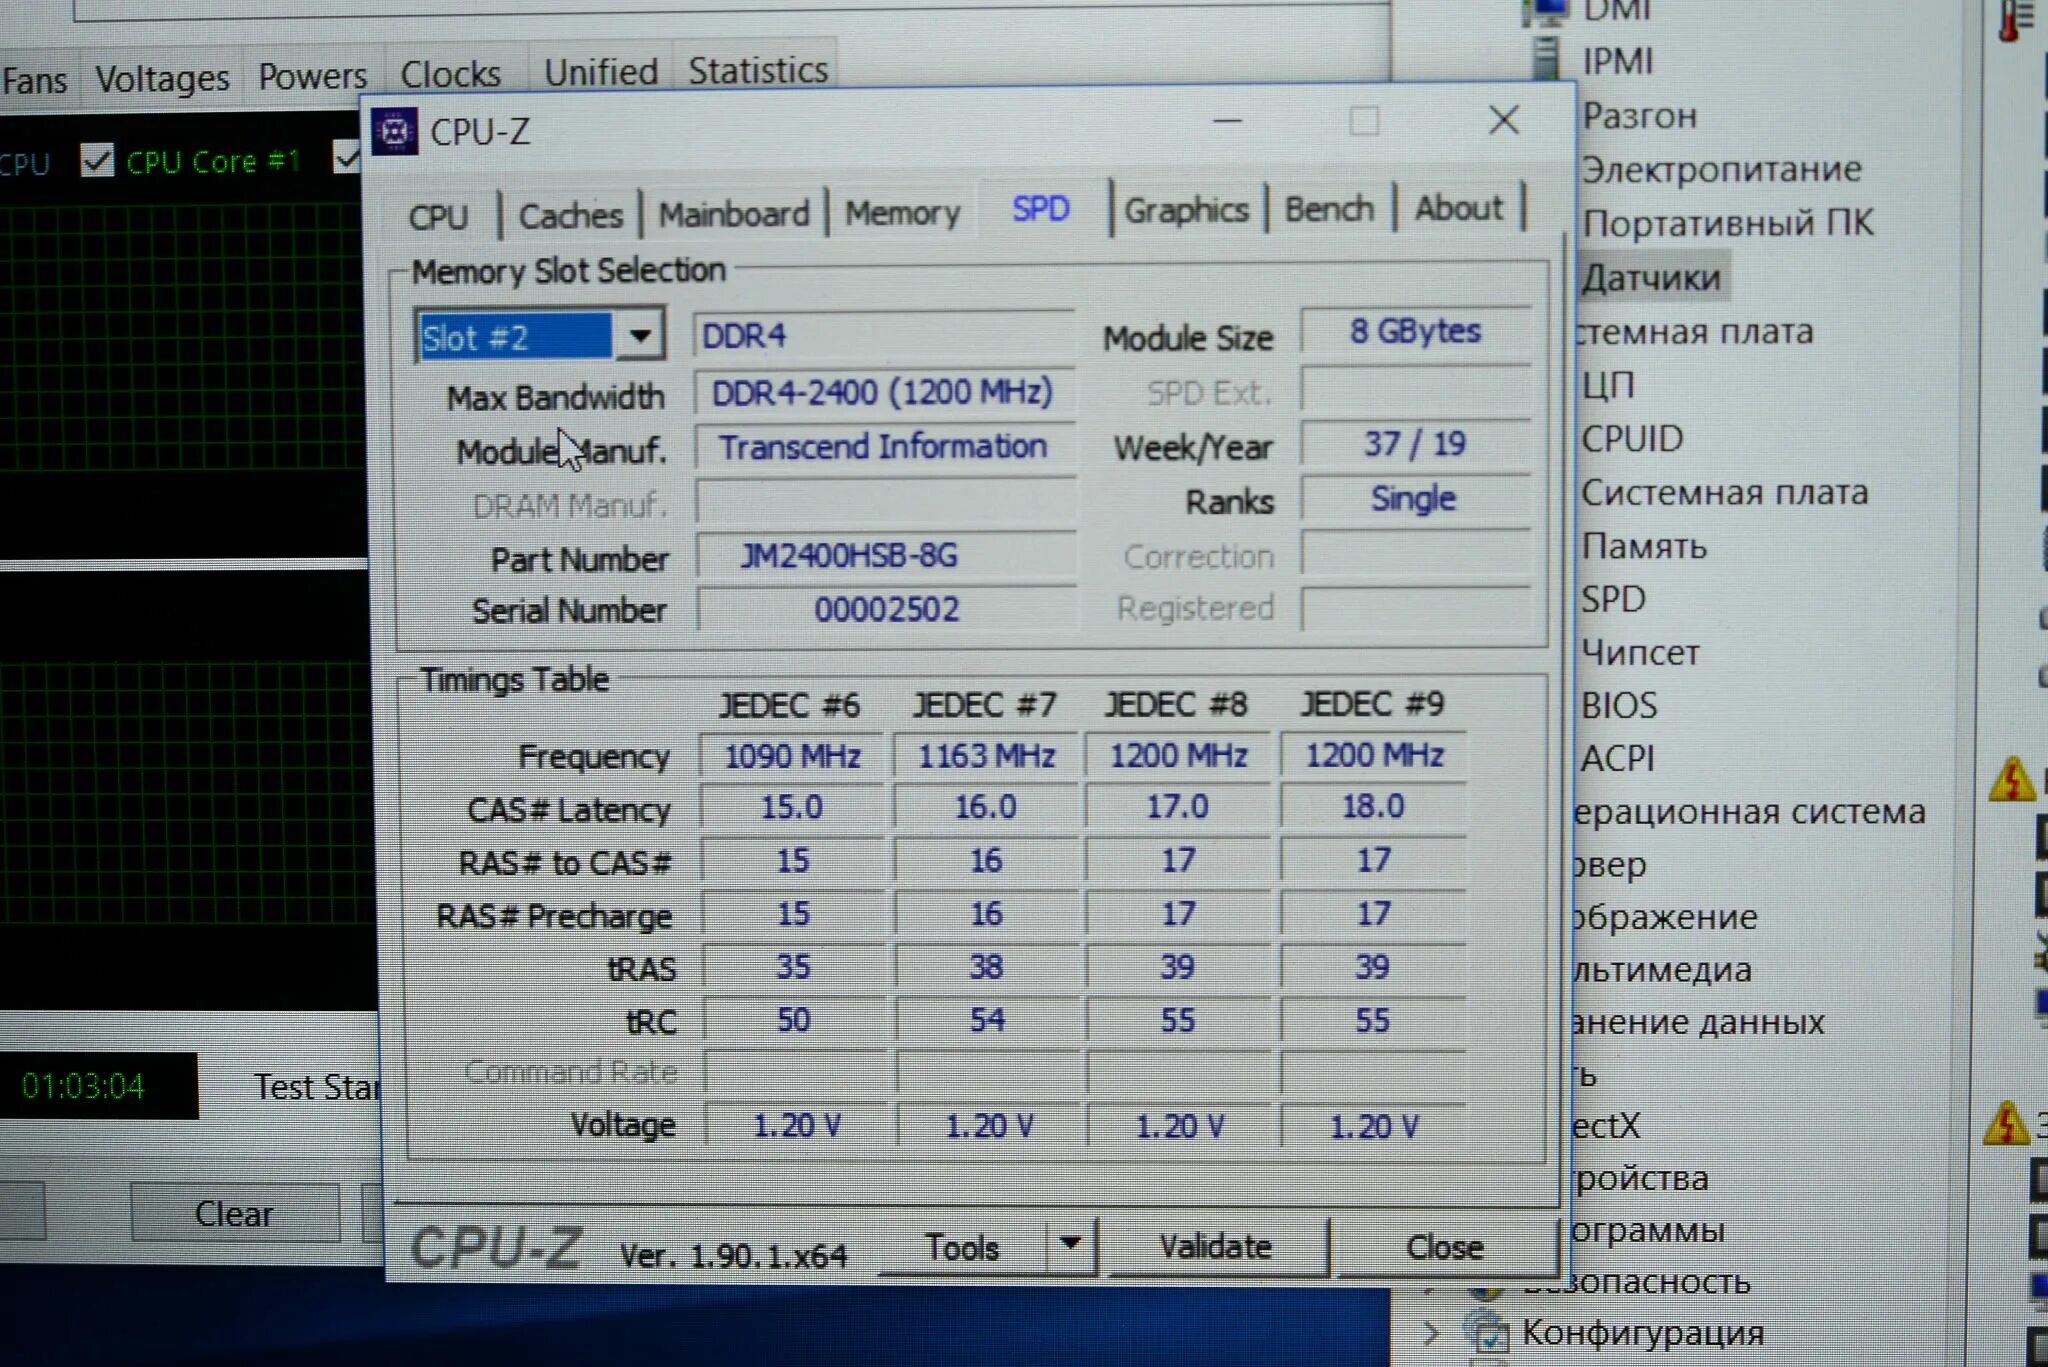Select Системная плата subitem in the tree
This screenshot has width=2048, height=1367.
point(1724,492)
